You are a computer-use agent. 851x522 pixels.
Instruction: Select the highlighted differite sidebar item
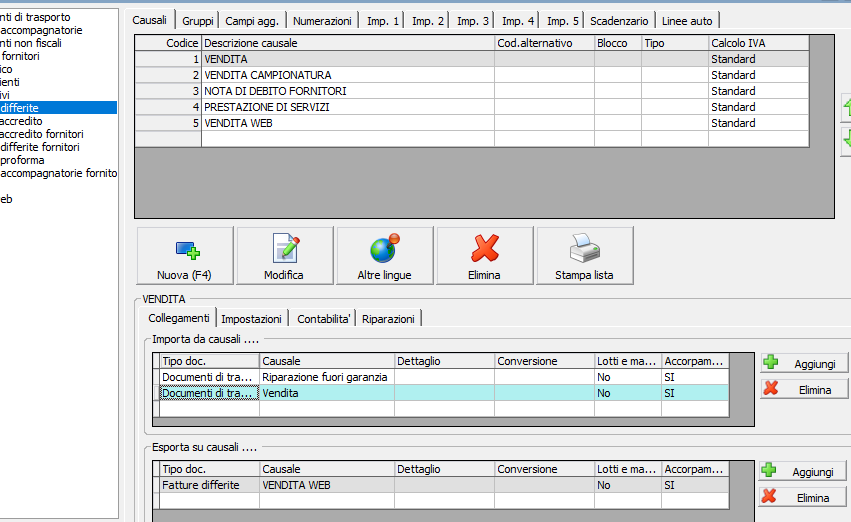click(x=58, y=108)
